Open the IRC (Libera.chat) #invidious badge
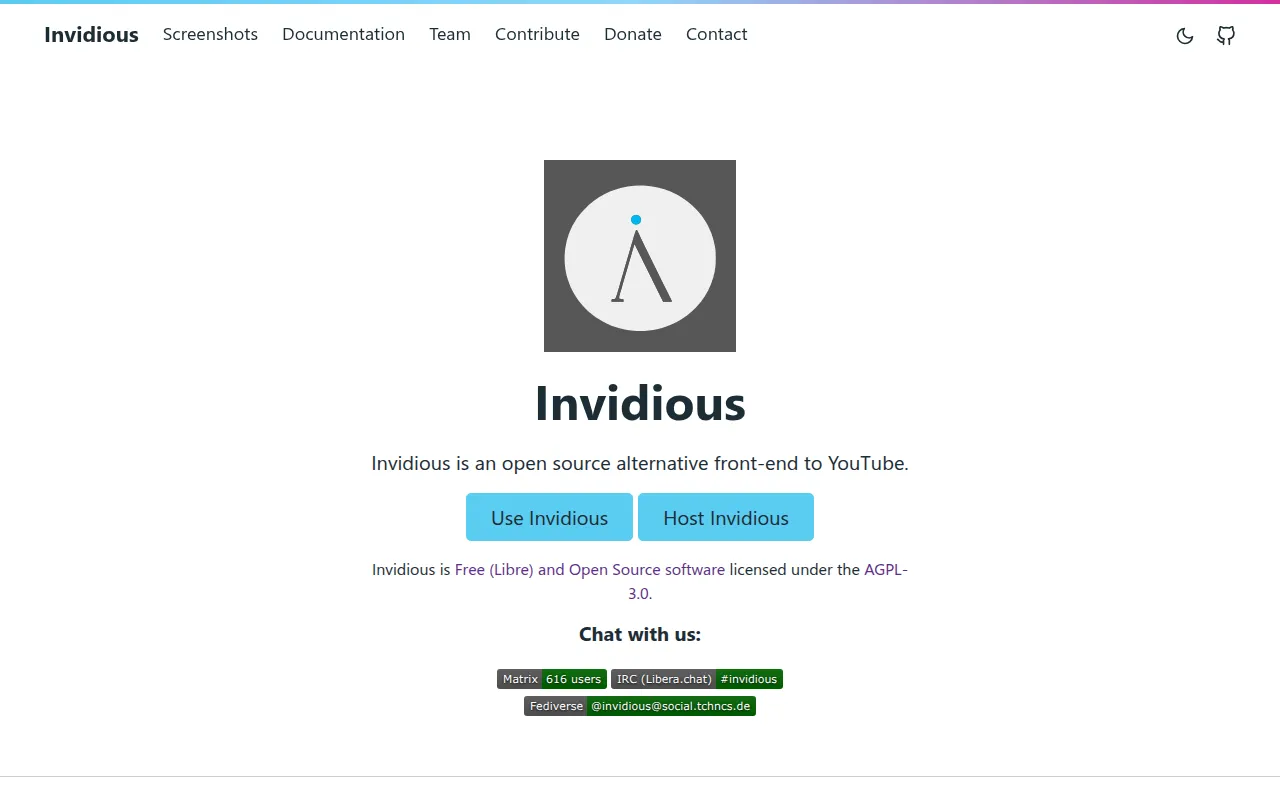Viewport: 1280px width, 800px height. (x=697, y=679)
